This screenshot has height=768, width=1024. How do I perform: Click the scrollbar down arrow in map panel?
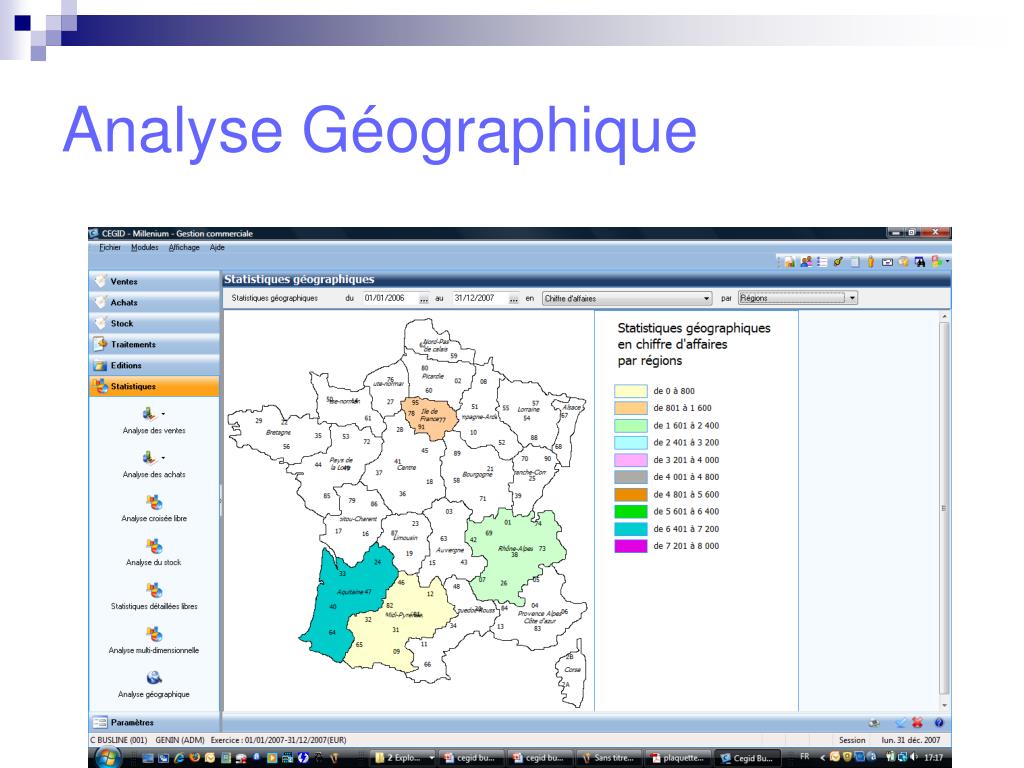coord(944,705)
